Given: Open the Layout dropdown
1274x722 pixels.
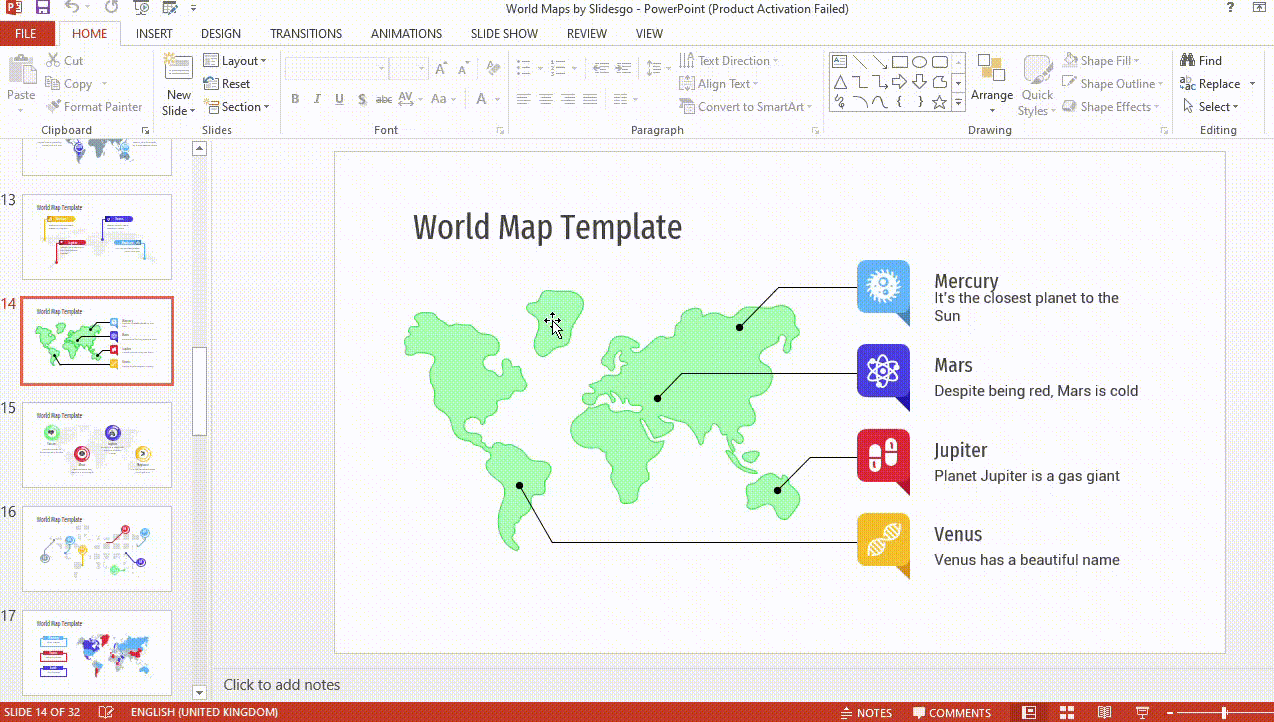Looking at the screenshot, I should [x=237, y=60].
